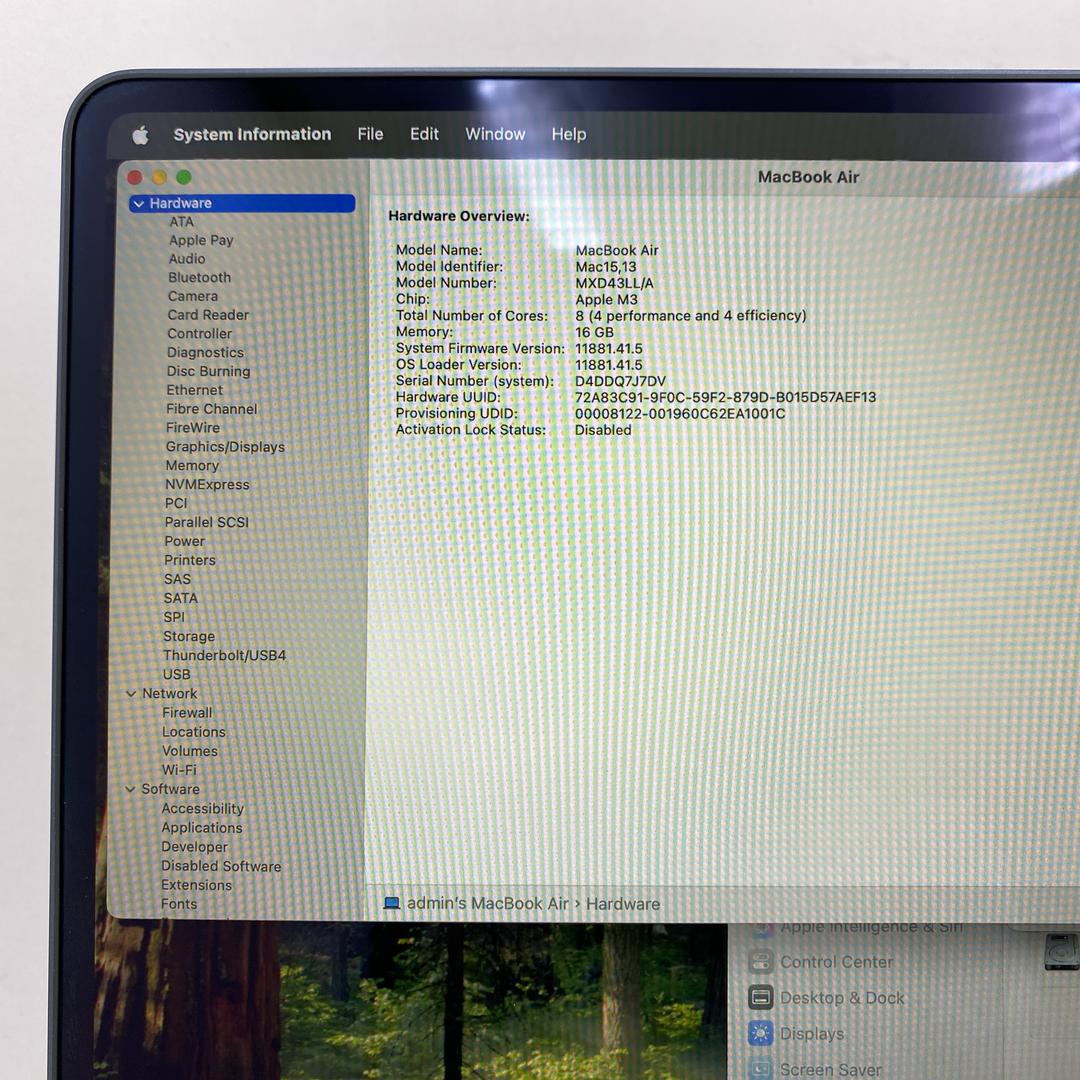Select Extensions under Software

[x=196, y=885]
